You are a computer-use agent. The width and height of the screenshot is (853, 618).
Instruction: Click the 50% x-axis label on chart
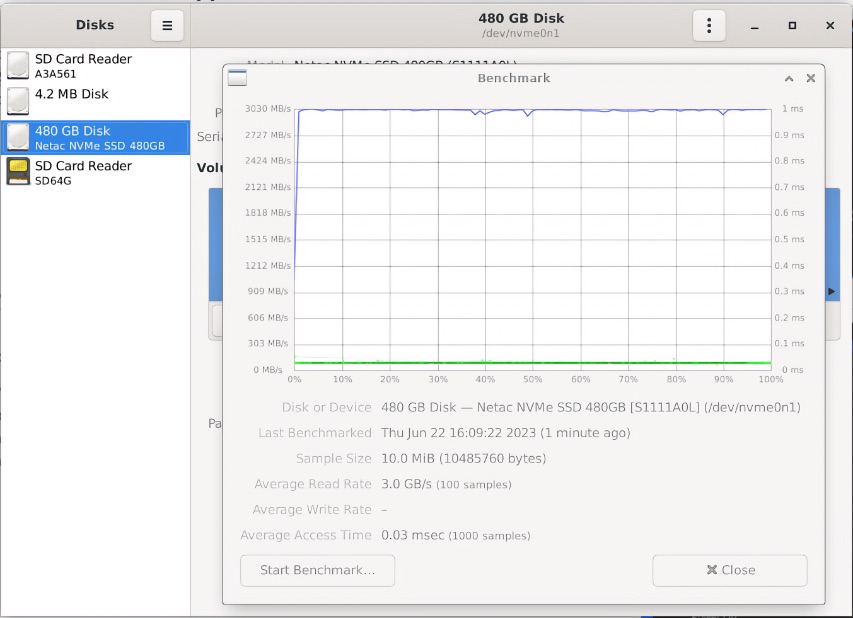533,379
